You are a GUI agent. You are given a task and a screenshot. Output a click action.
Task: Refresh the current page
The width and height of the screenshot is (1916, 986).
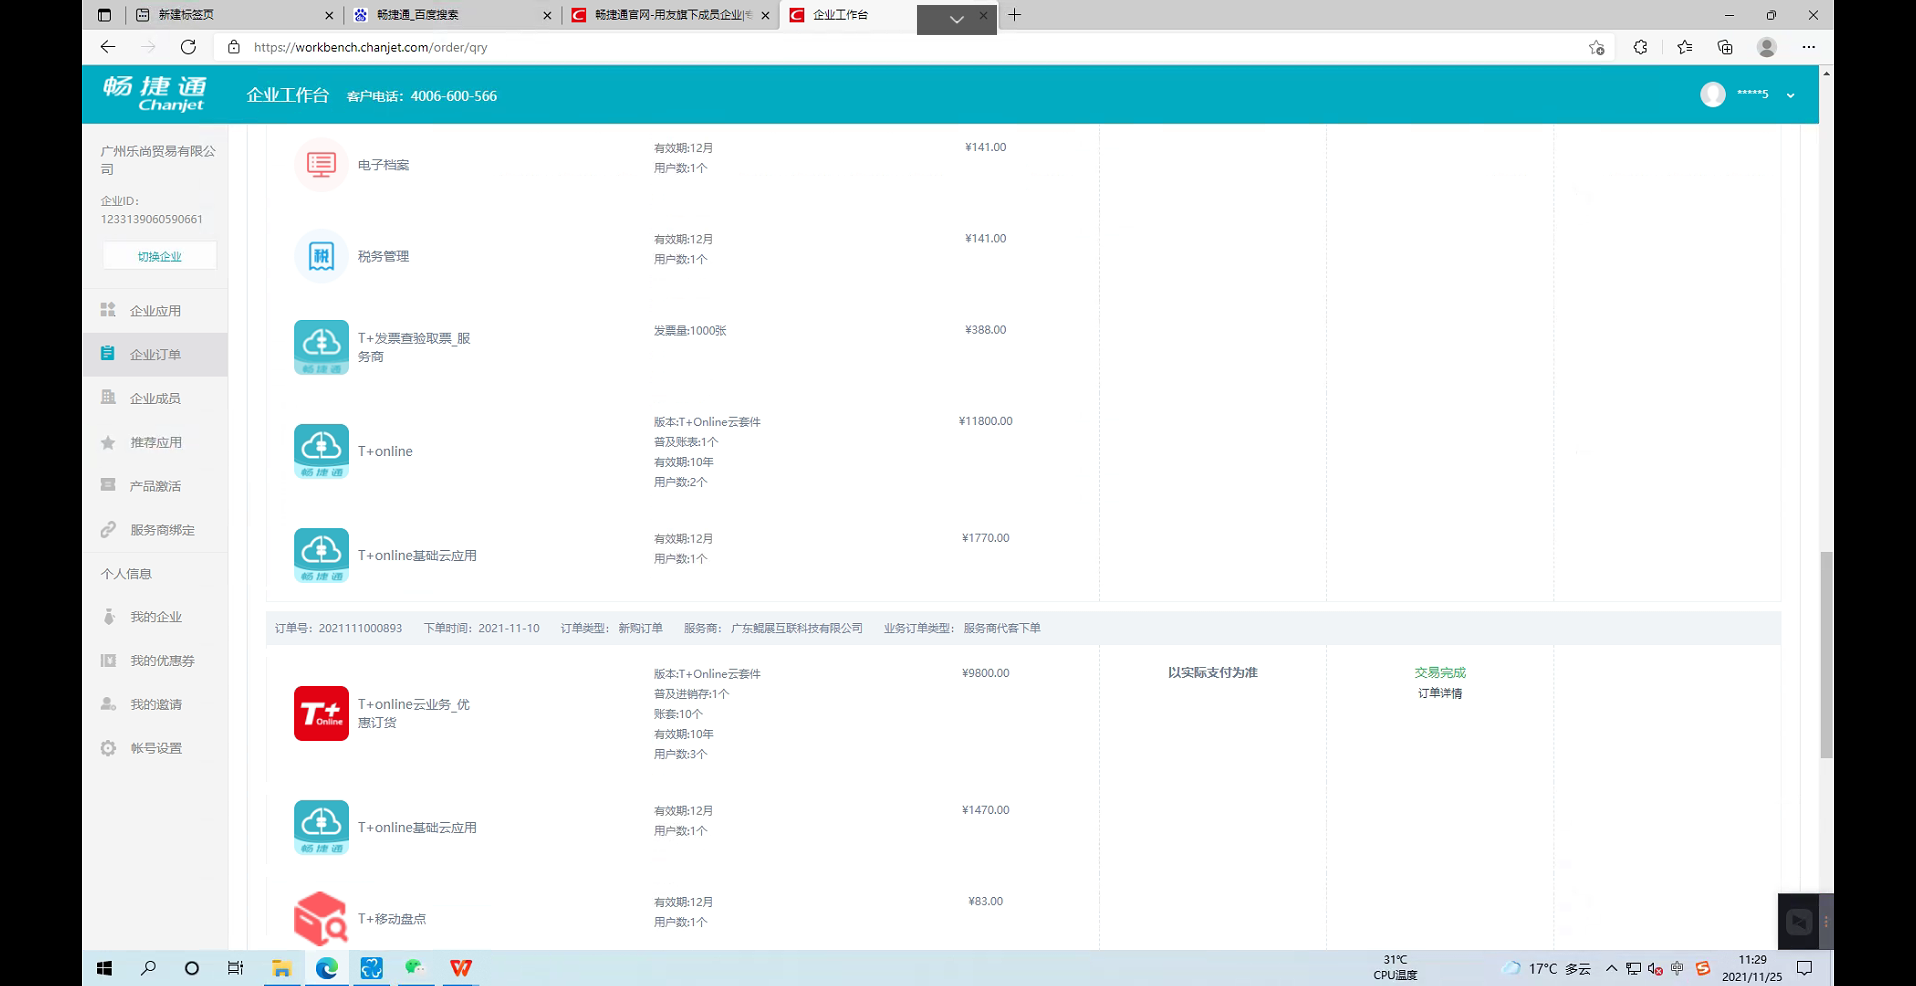188,47
